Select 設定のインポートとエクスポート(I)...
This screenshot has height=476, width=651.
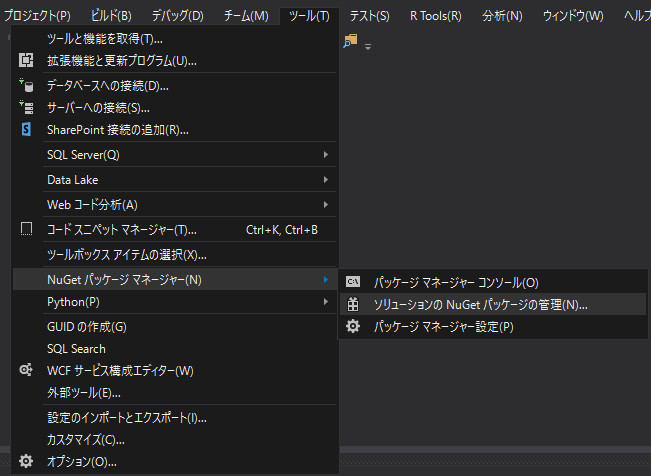[175, 417]
